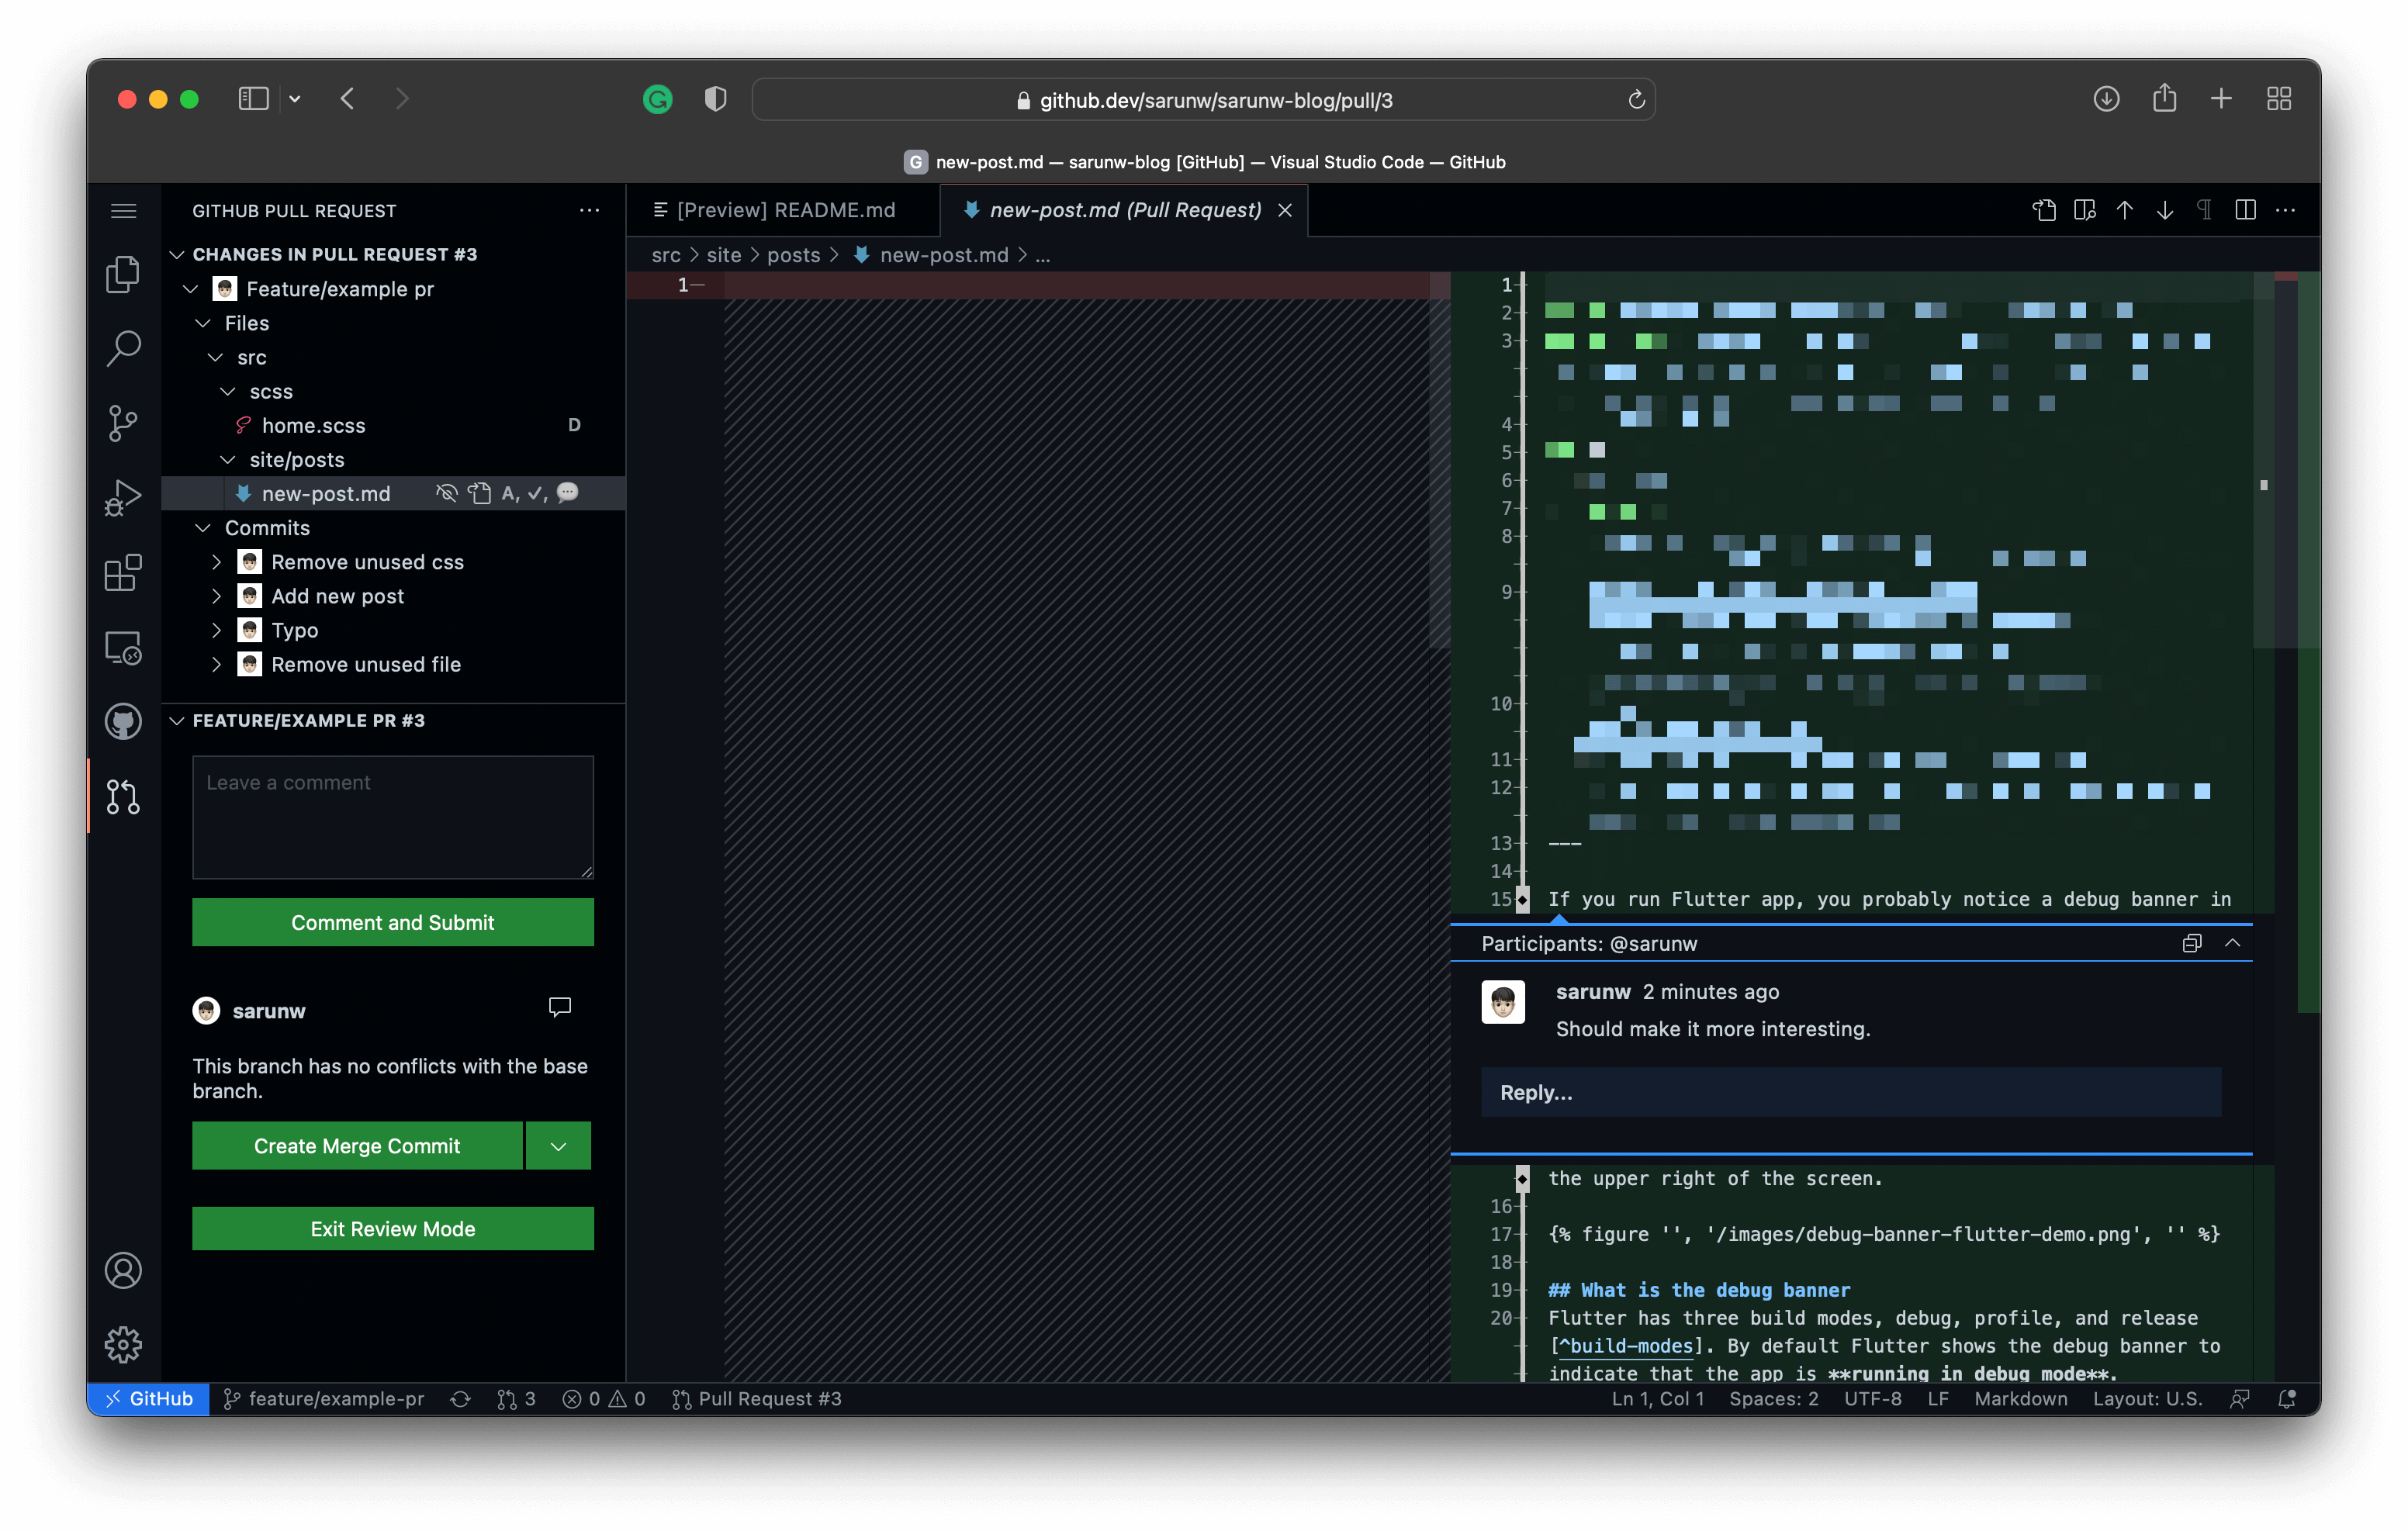Toggle whitespace rendering pilcrow icon
The width and height of the screenshot is (2408, 1531).
point(2204,210)
